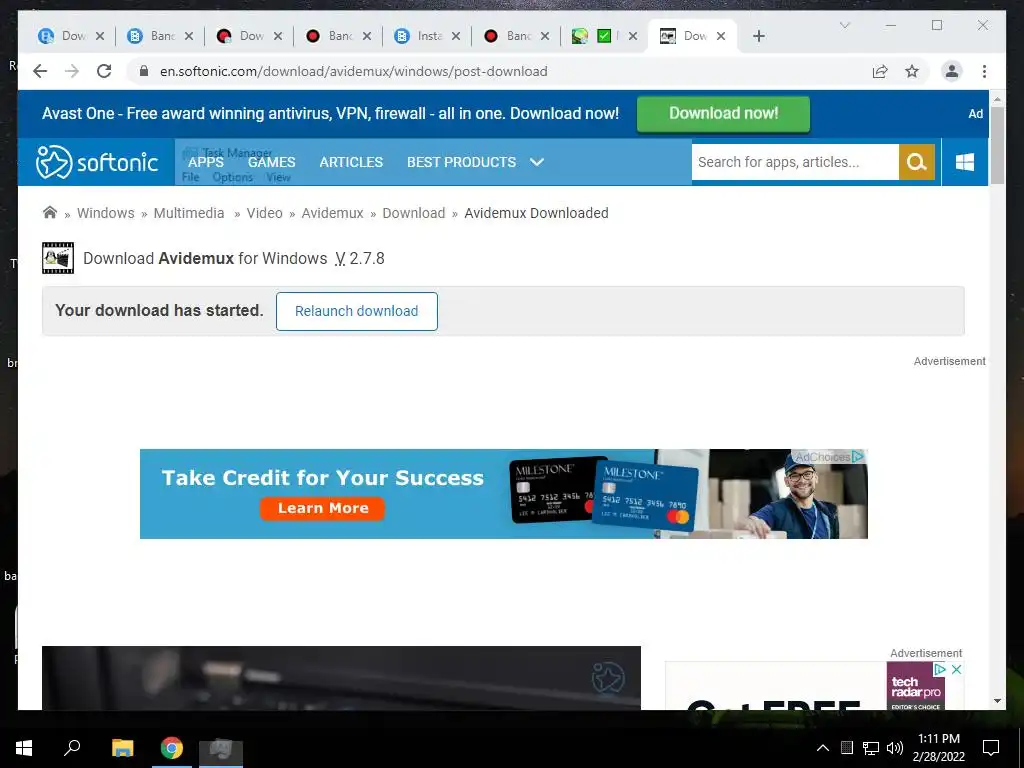The width and height of the screenshot is (1024, 768).
Task: Click the tray icon left of network icon
Action: click(847, 748)
